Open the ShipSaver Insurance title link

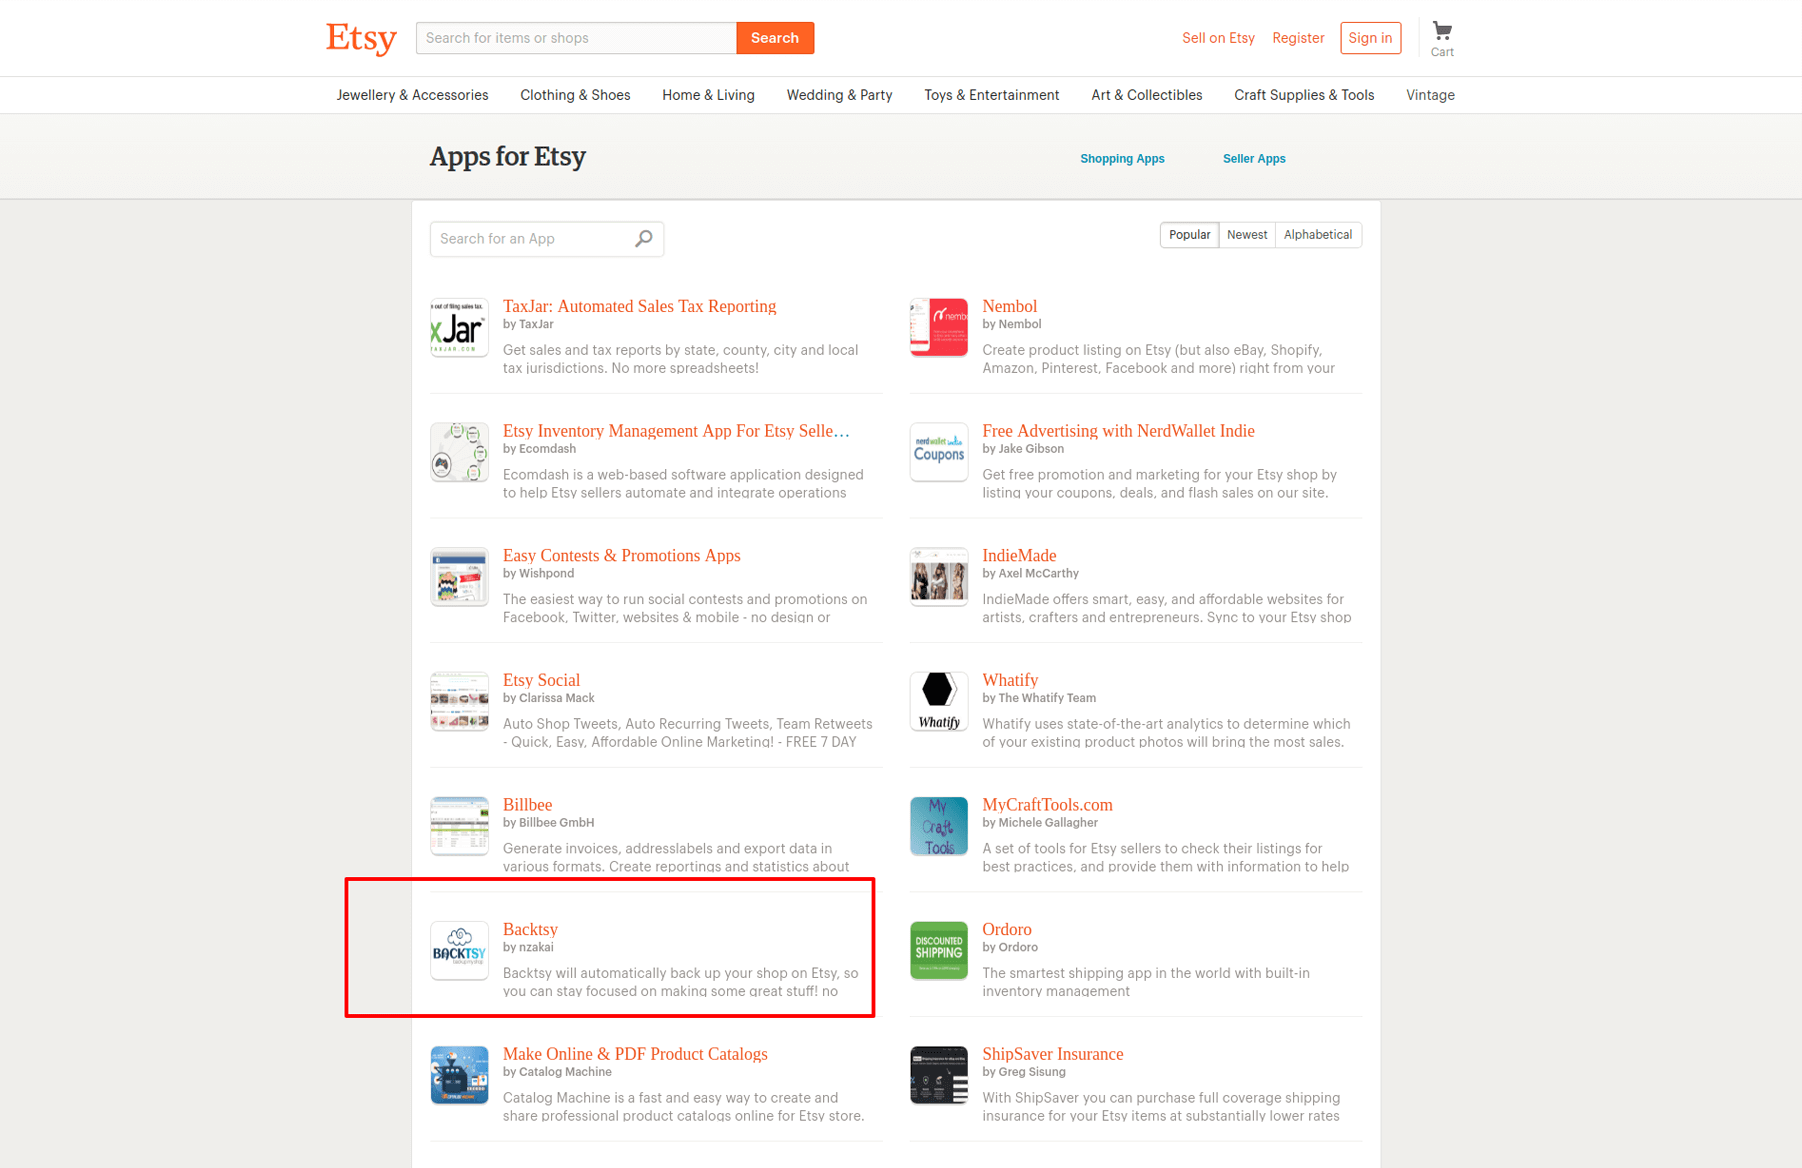coord(1052,1054)
